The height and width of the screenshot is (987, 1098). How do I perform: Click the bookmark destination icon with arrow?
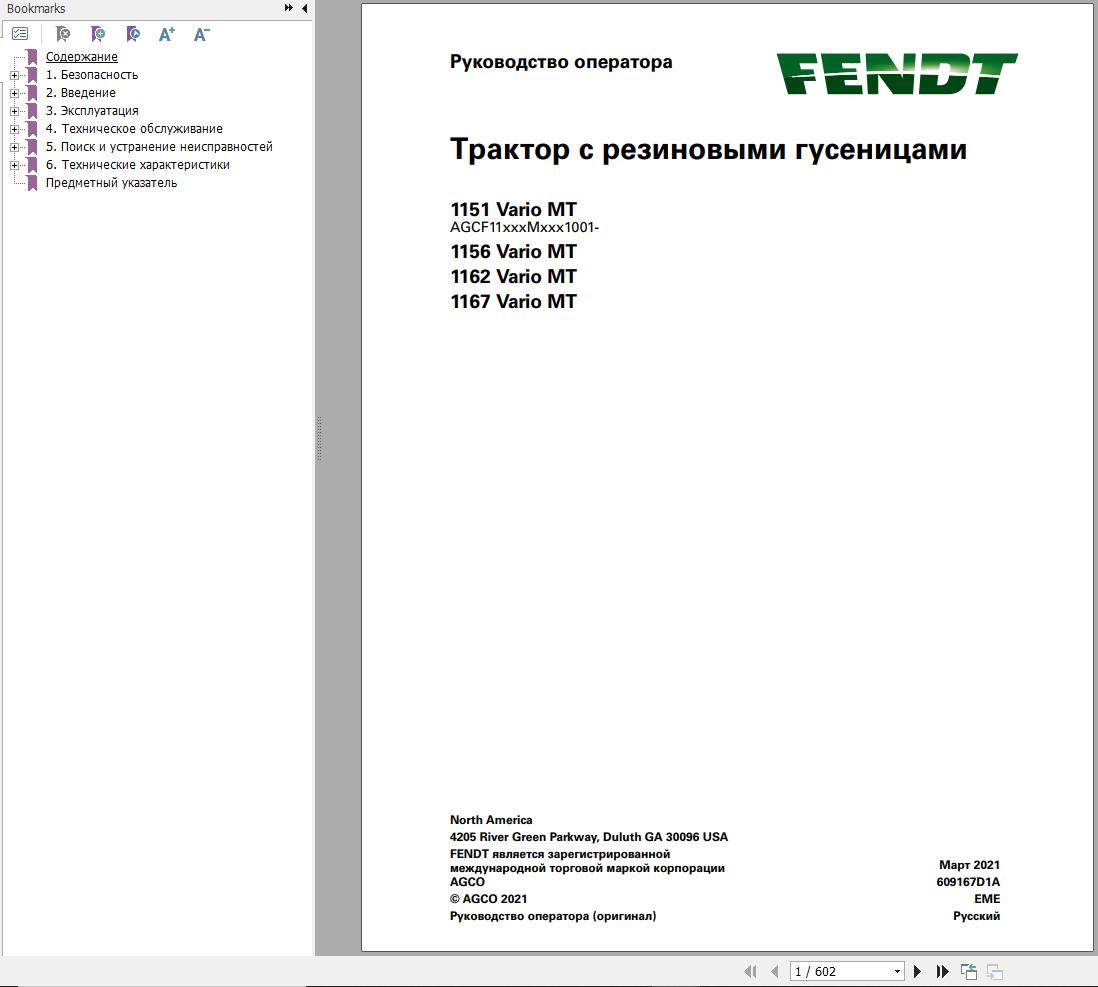click(x=133, y=34)
